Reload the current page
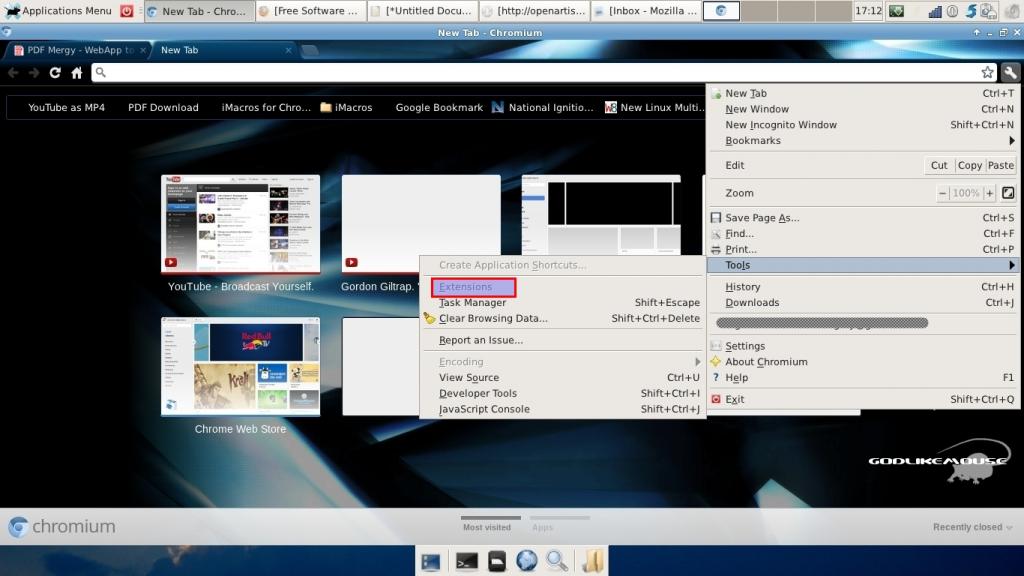The height and width of the screenshot is (576, 1024). click(55, 72)
